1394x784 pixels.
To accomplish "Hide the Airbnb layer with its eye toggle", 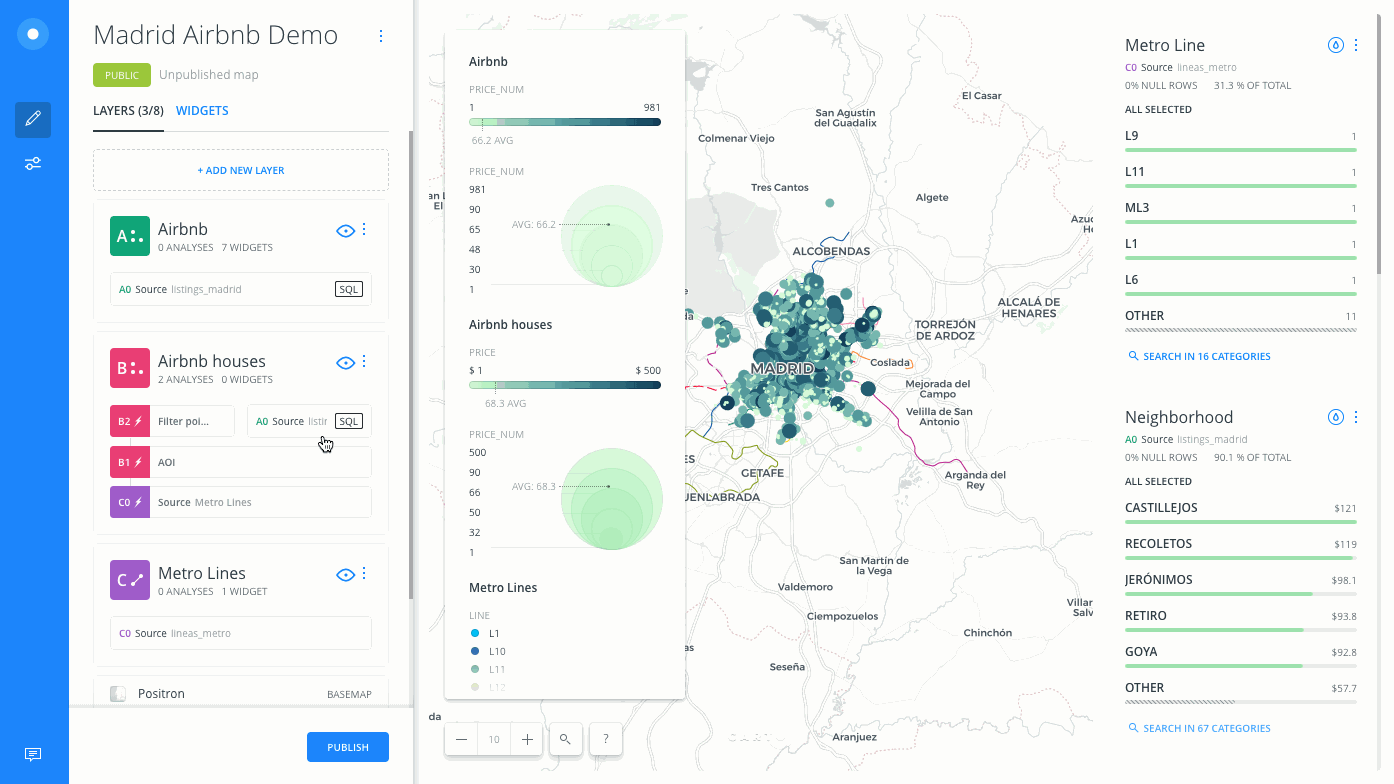I will (x=345, y=229).
